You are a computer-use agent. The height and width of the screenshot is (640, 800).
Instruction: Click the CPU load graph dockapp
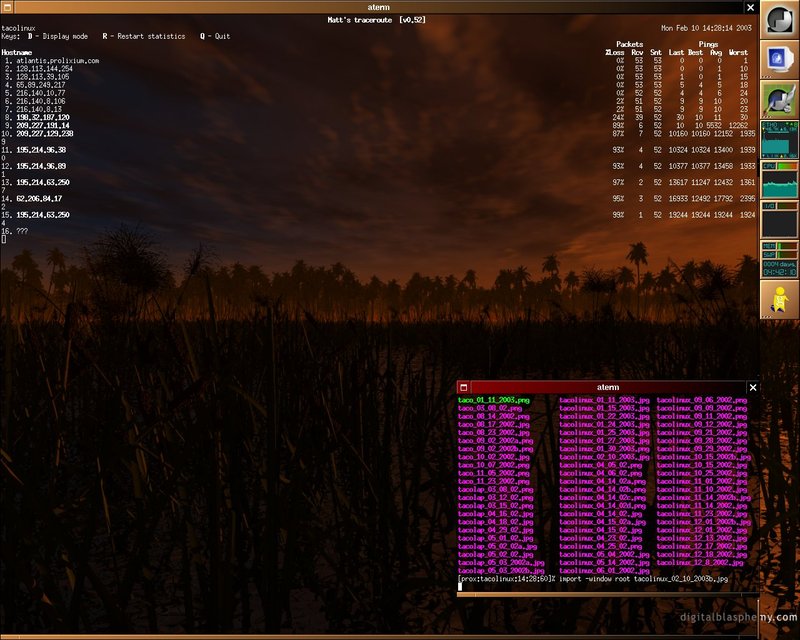click(x=779, y=180)
